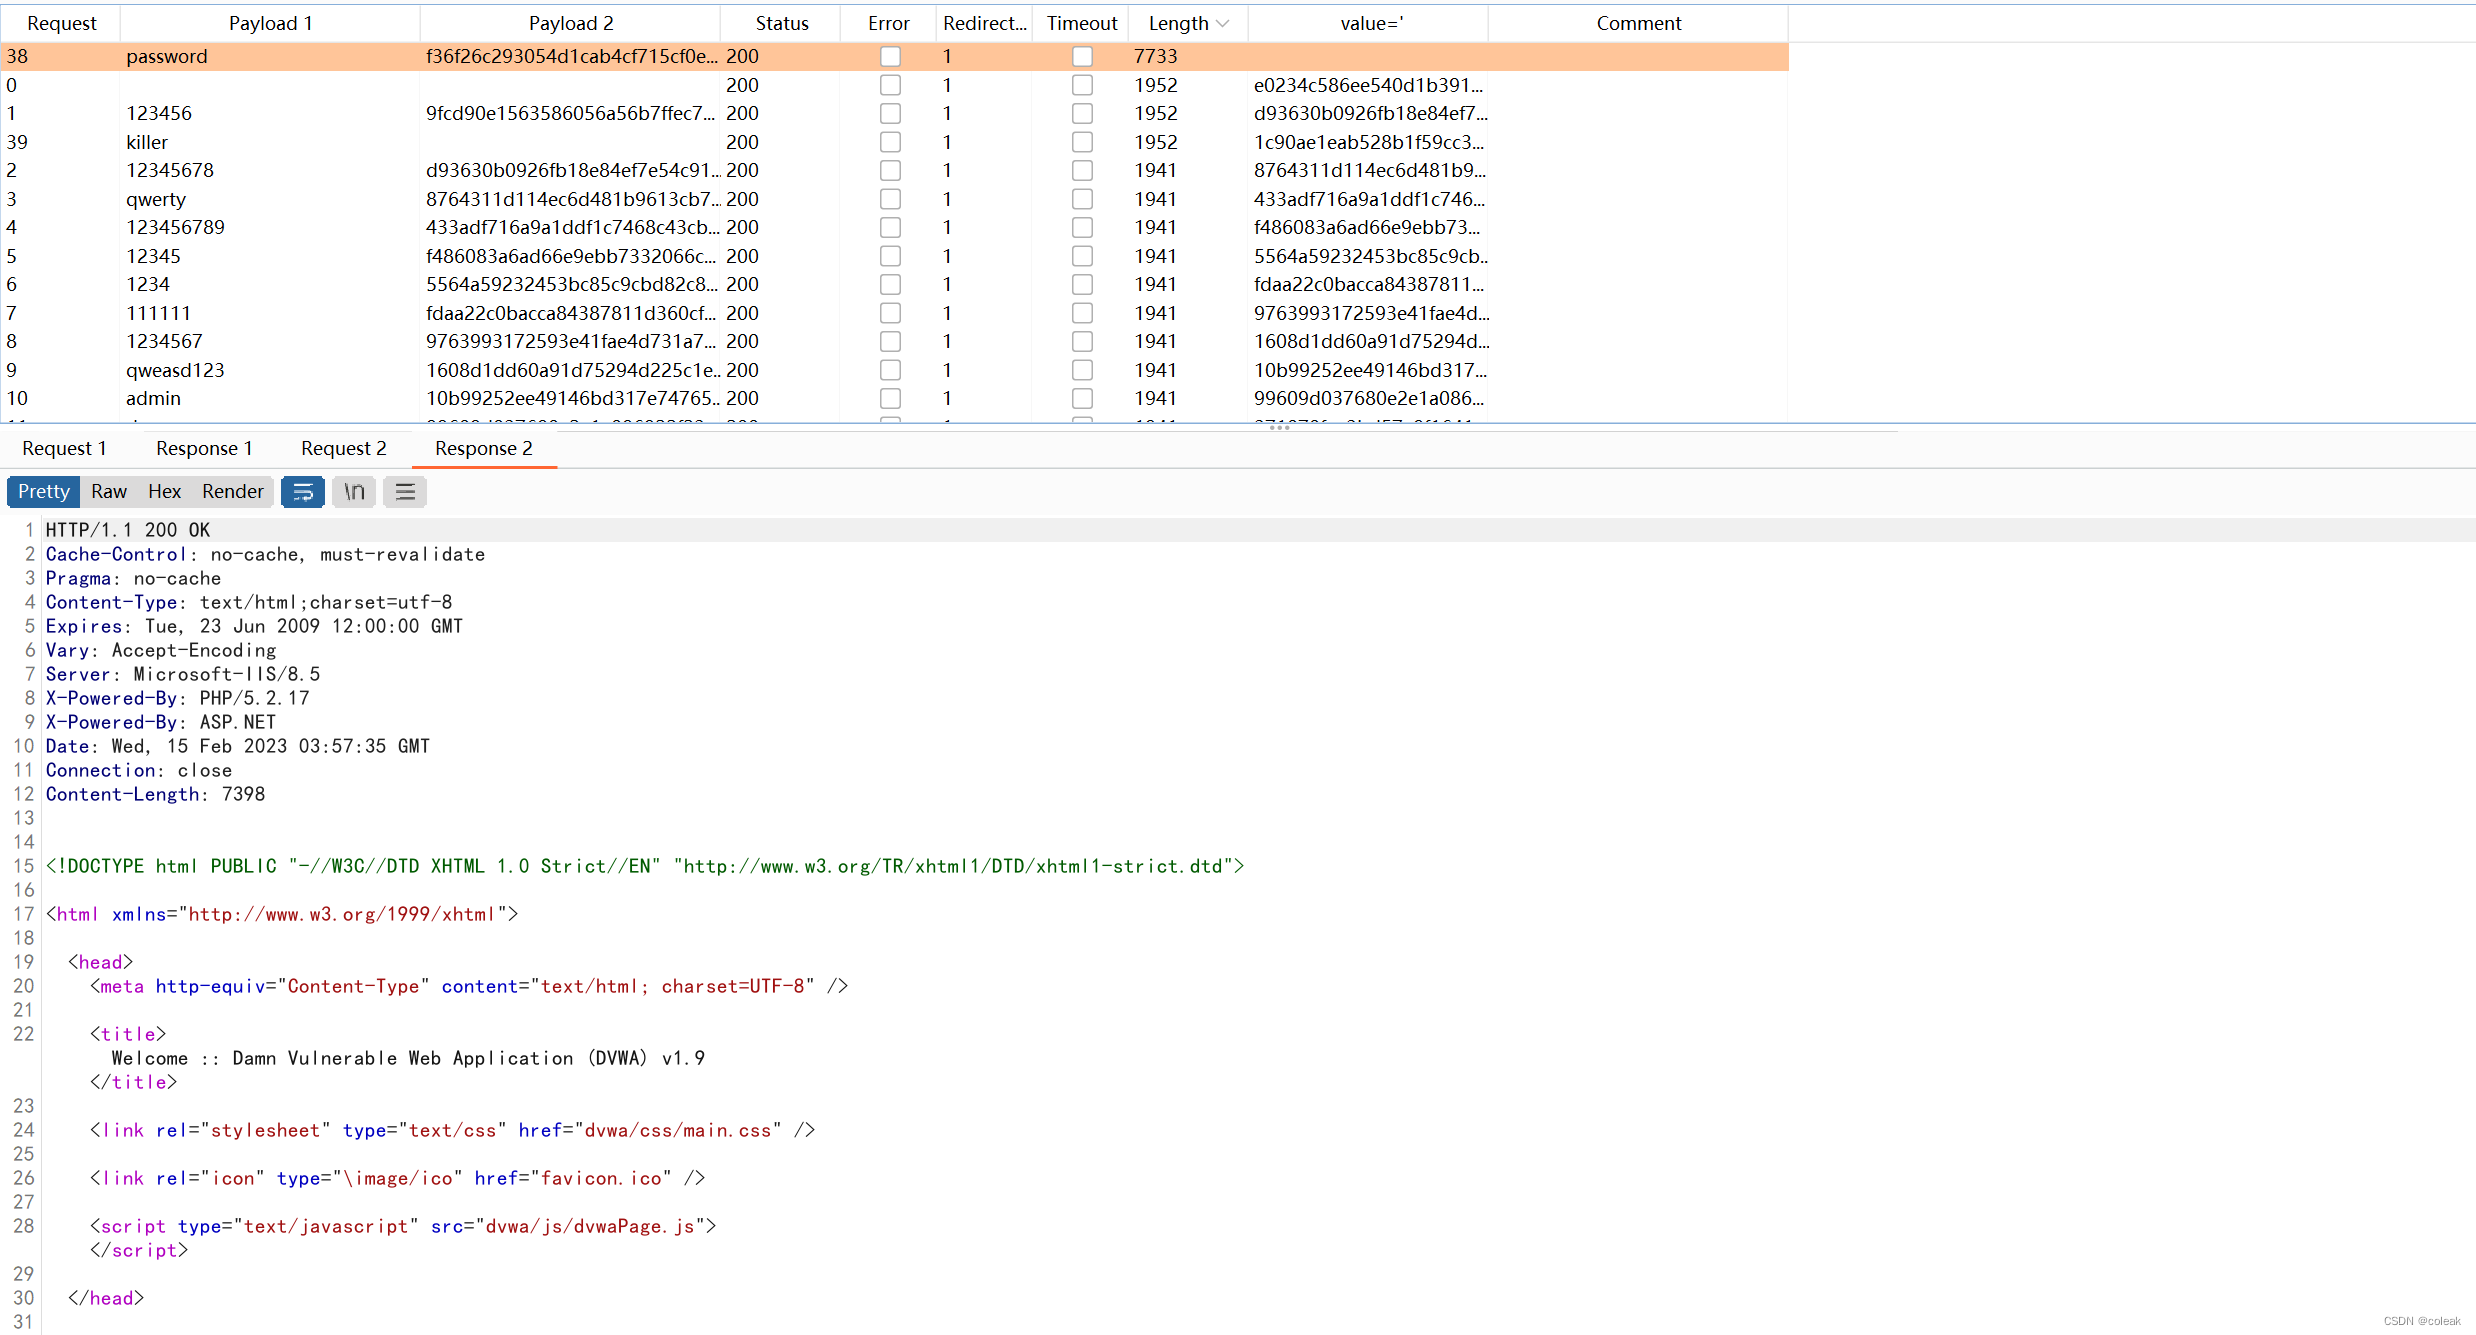Toggle the show non-printable characters \n icon

[354, 492]
